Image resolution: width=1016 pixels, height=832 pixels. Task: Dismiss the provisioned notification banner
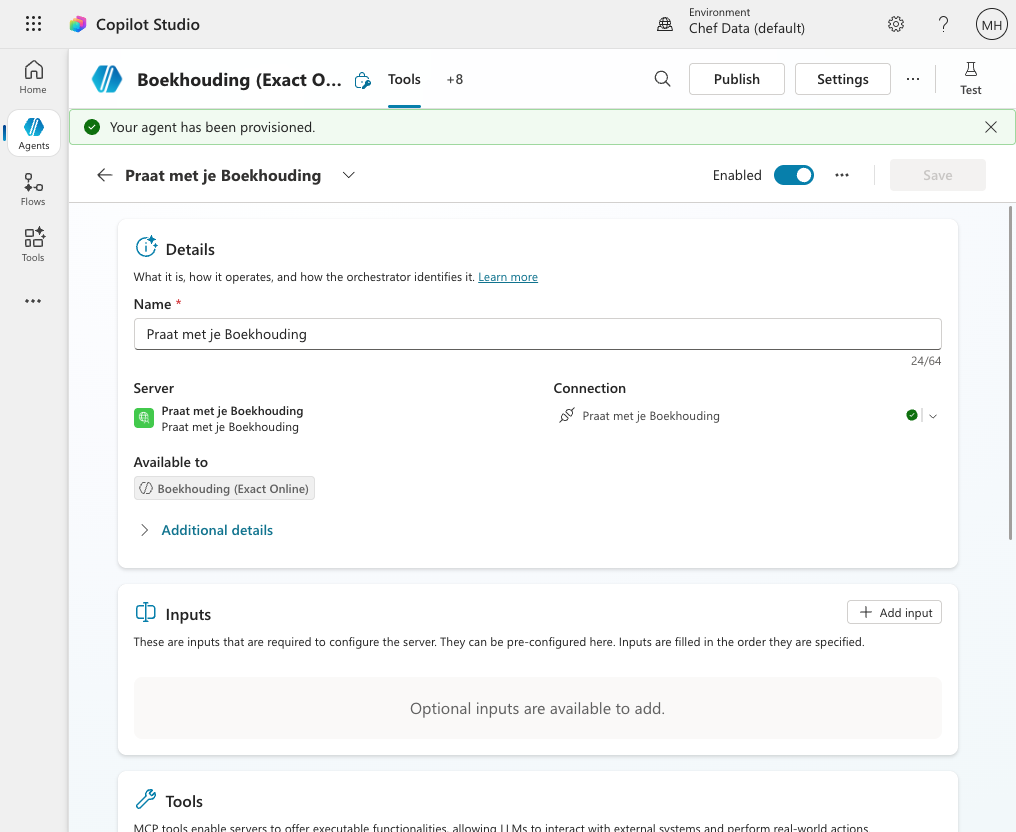991,127
